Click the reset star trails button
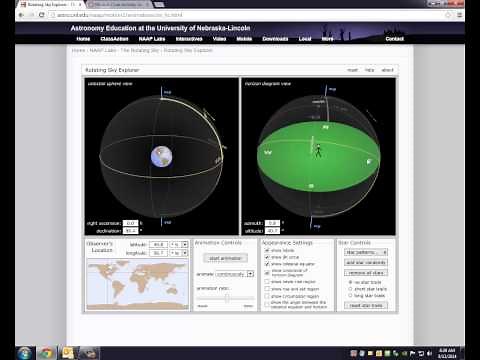The image size is (480, 360). click(x=366, y=305)
